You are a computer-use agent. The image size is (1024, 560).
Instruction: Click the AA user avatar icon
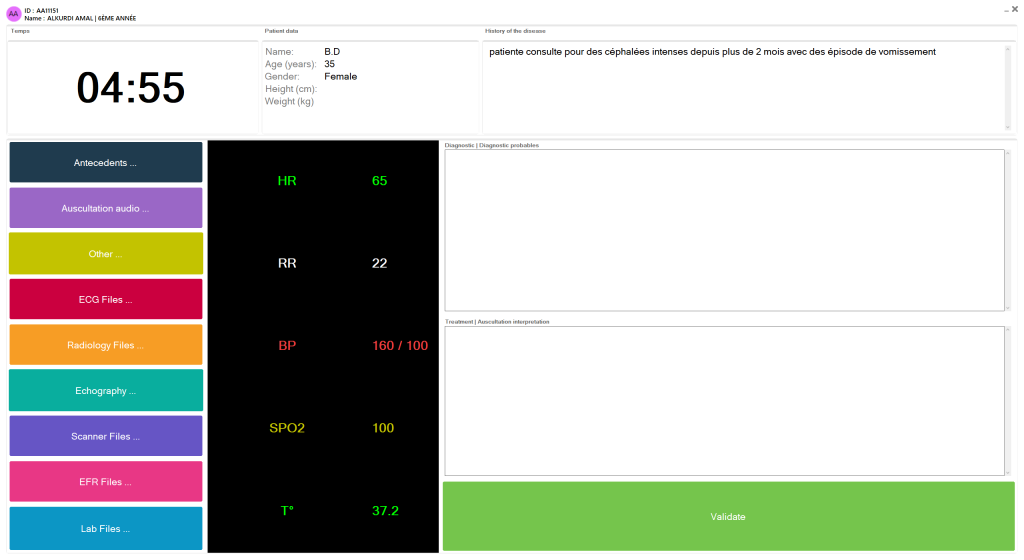[x=14, y=14]
